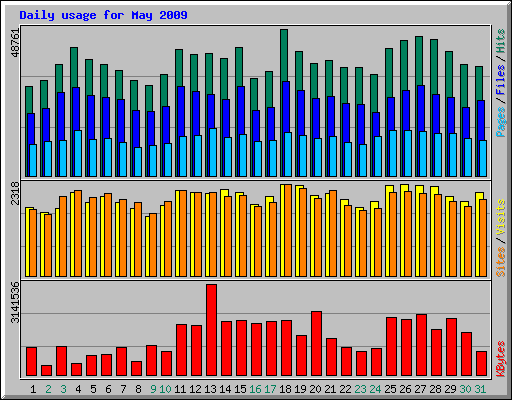Click day 20 on the x-axis
This screenshot has width=512, height=400.
click(315, 389)
